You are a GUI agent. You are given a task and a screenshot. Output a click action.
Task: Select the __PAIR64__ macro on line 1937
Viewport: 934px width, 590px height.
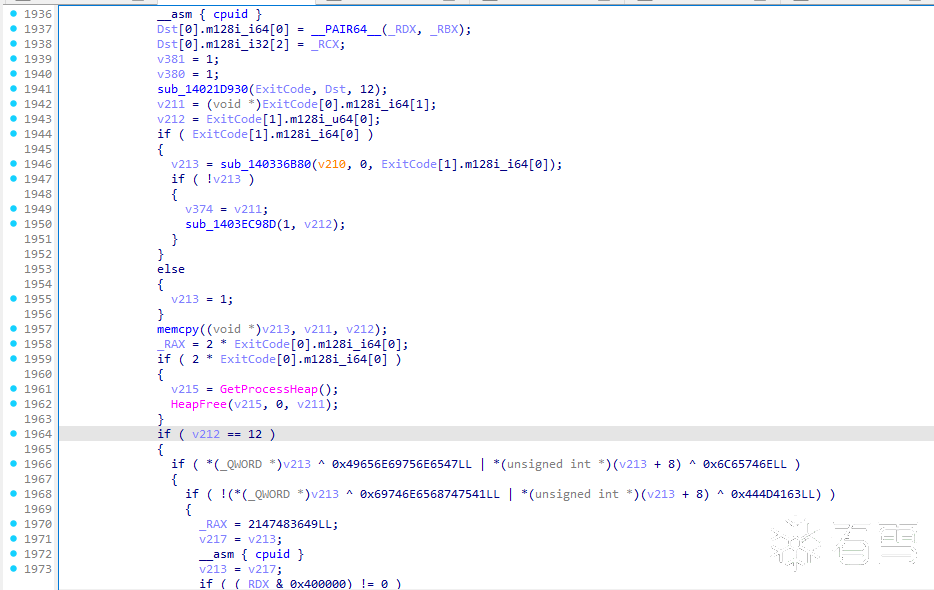pos(346,29)
